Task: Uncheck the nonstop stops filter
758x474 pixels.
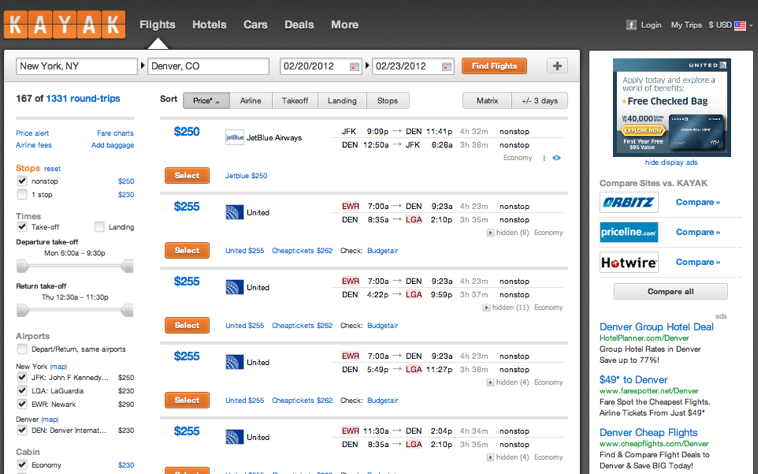Action: tap(22, 181)
